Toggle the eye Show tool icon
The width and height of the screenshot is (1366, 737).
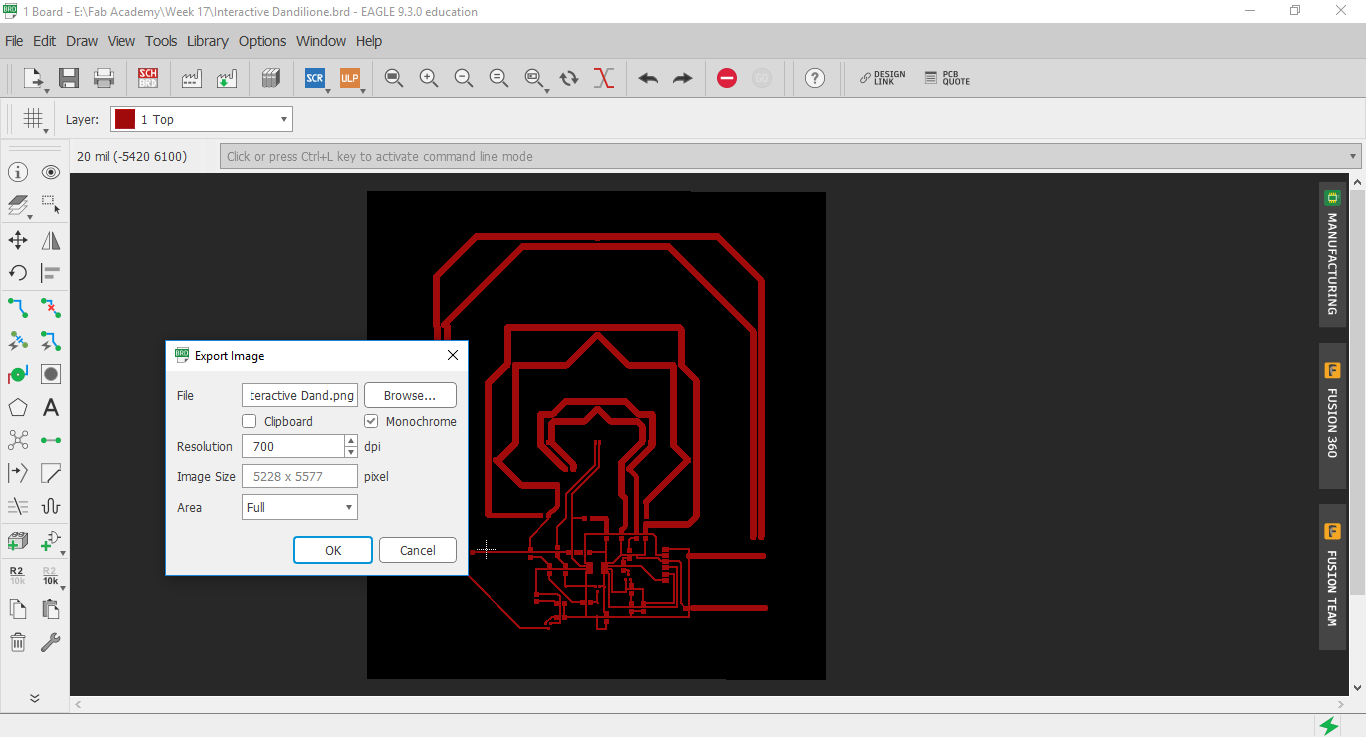click(51, 173)
